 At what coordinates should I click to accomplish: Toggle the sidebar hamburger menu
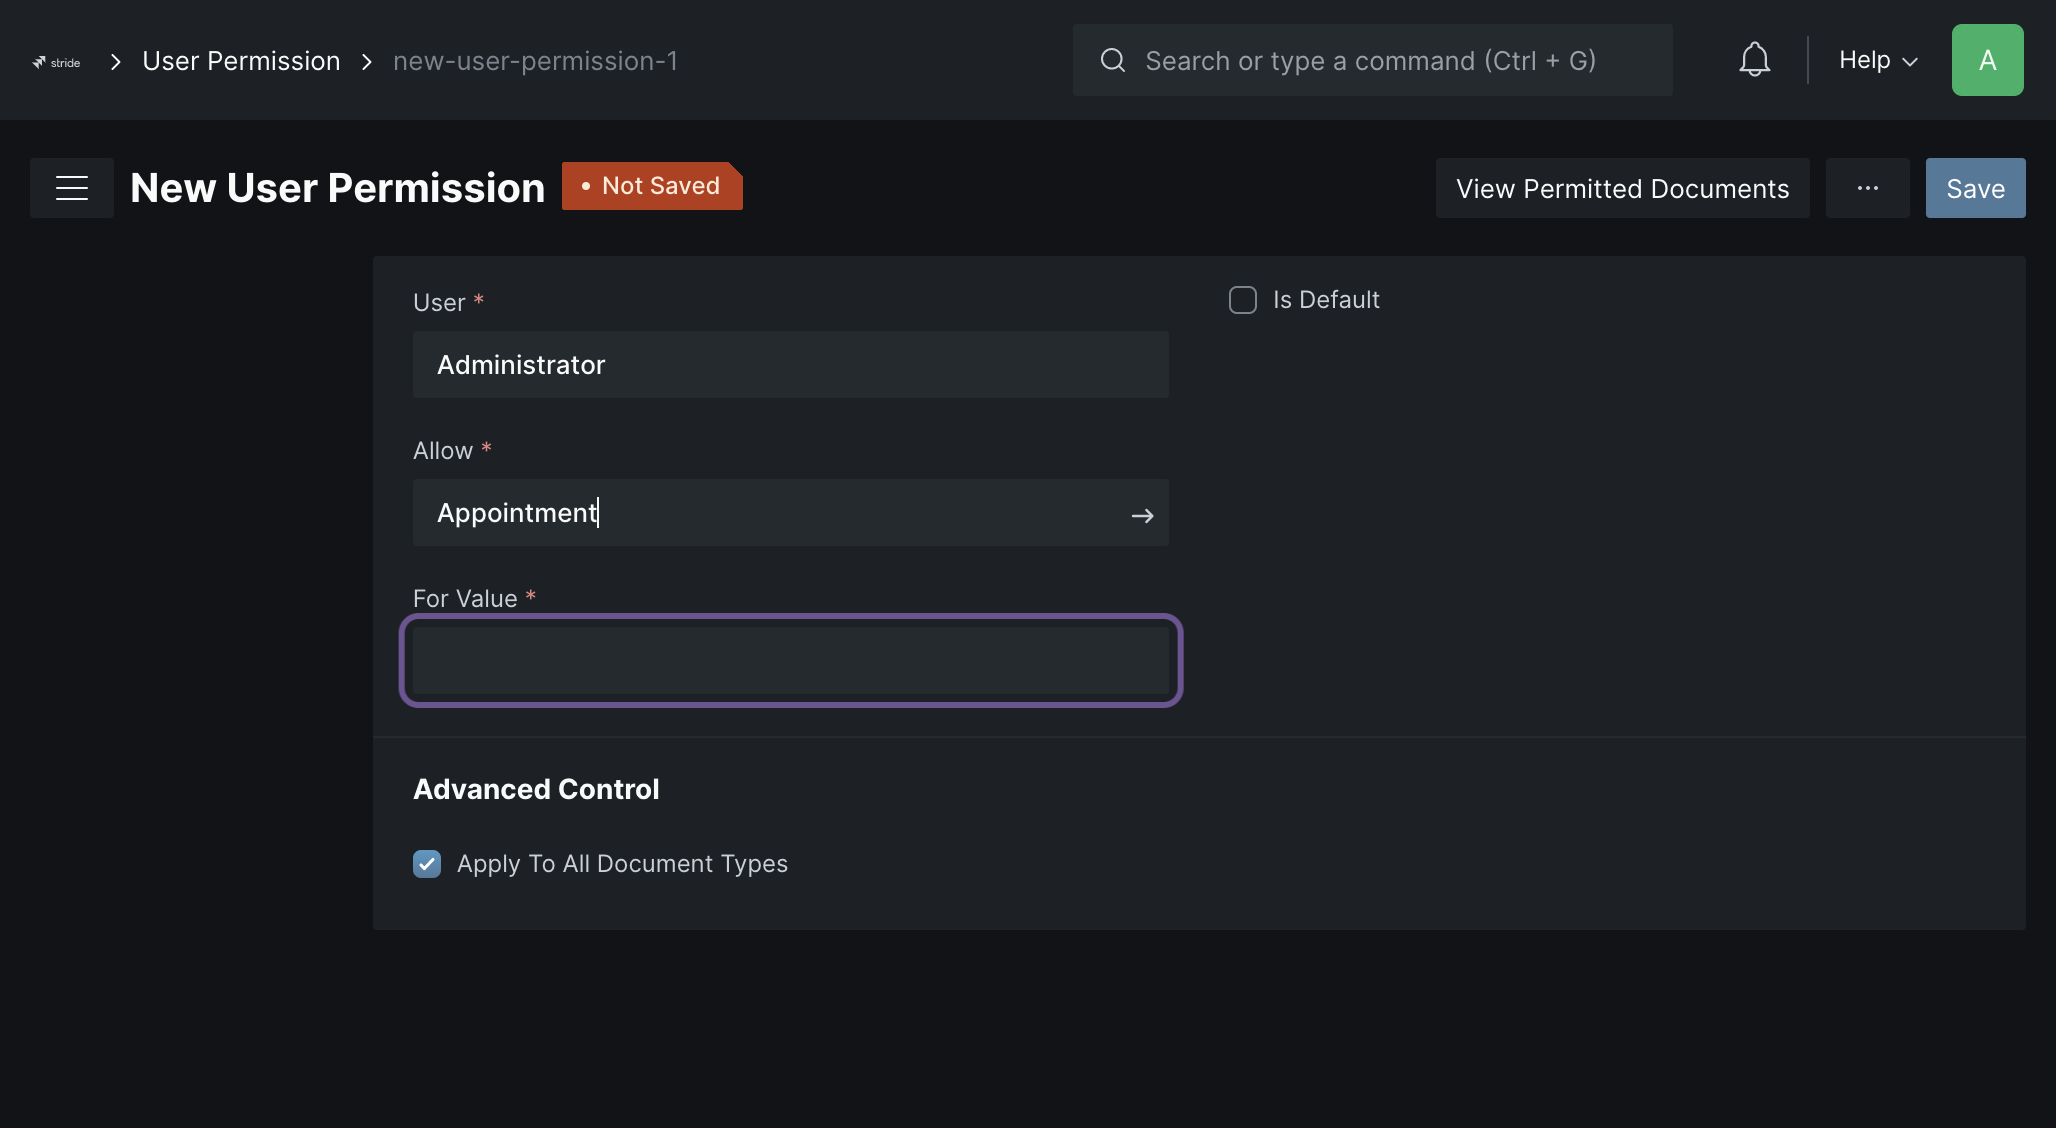(72, 188)
